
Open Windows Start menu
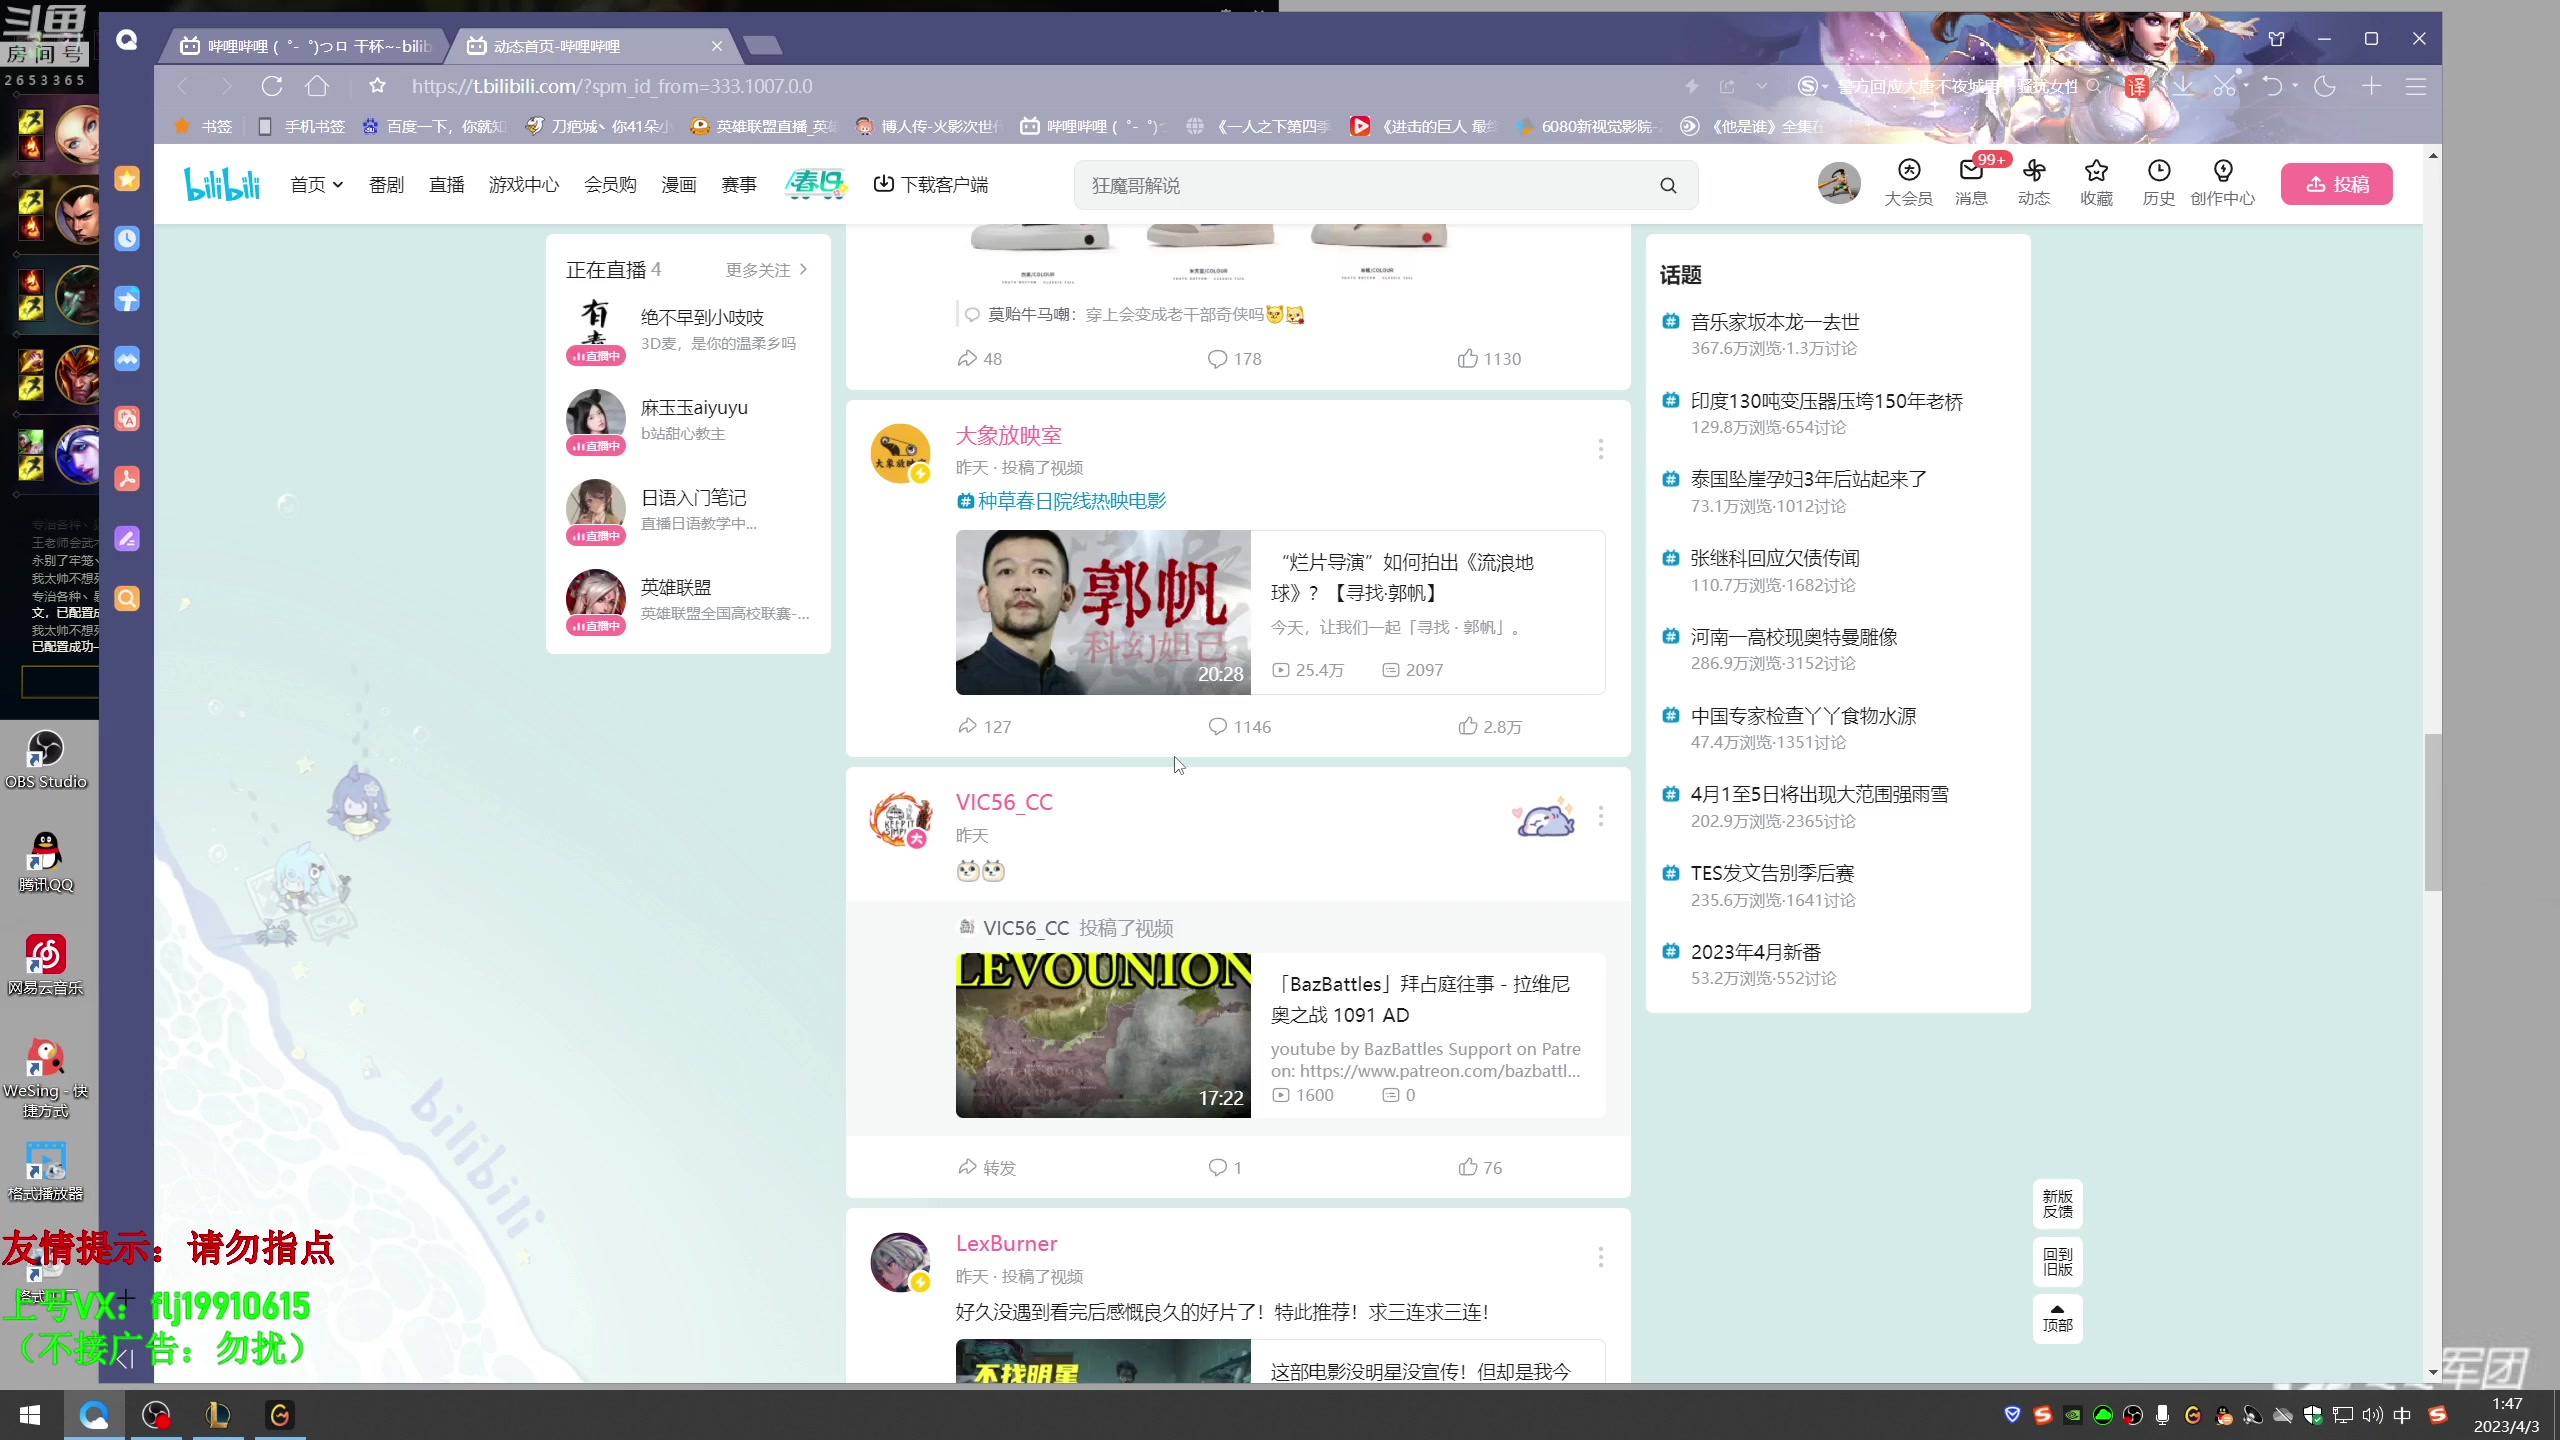[30, 1415]
